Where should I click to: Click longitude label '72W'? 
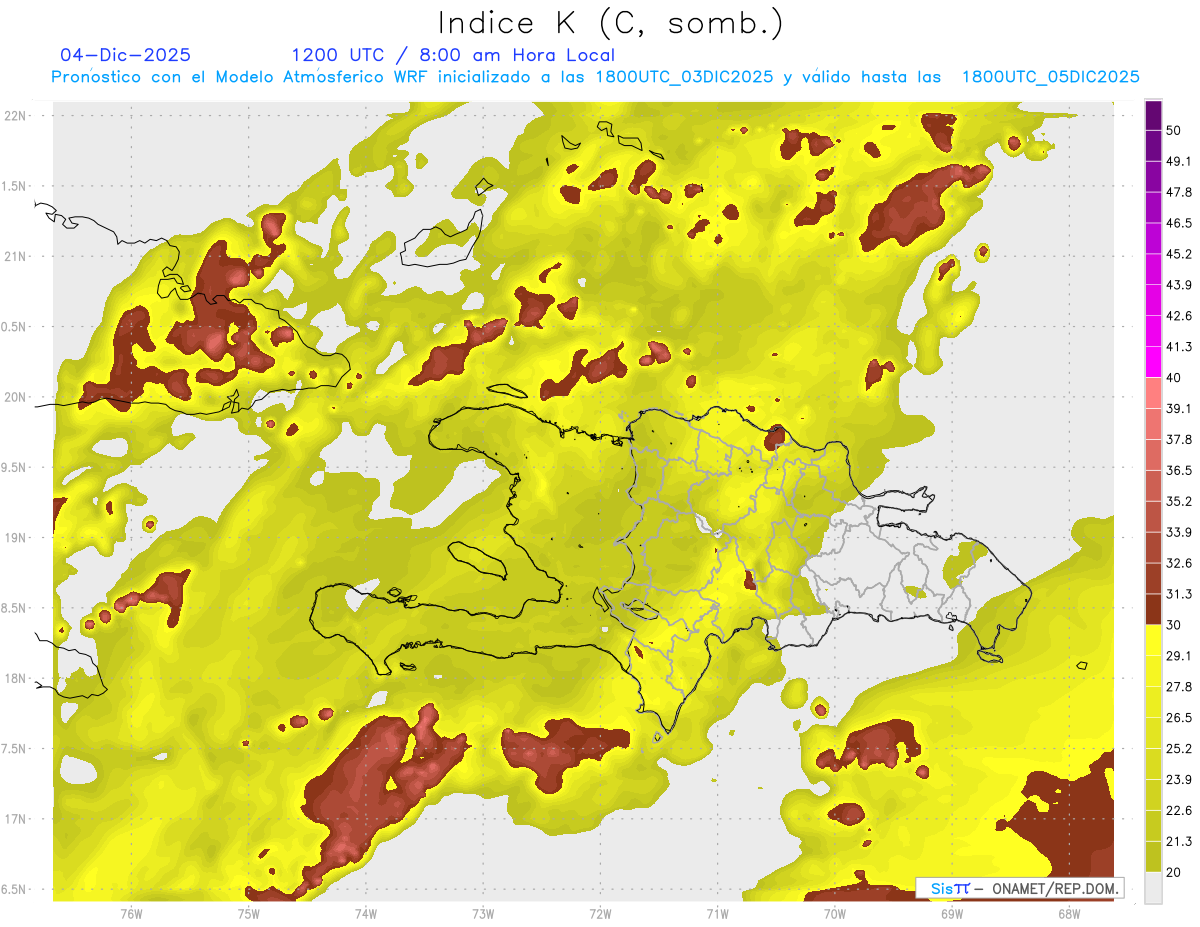point(600,913)
